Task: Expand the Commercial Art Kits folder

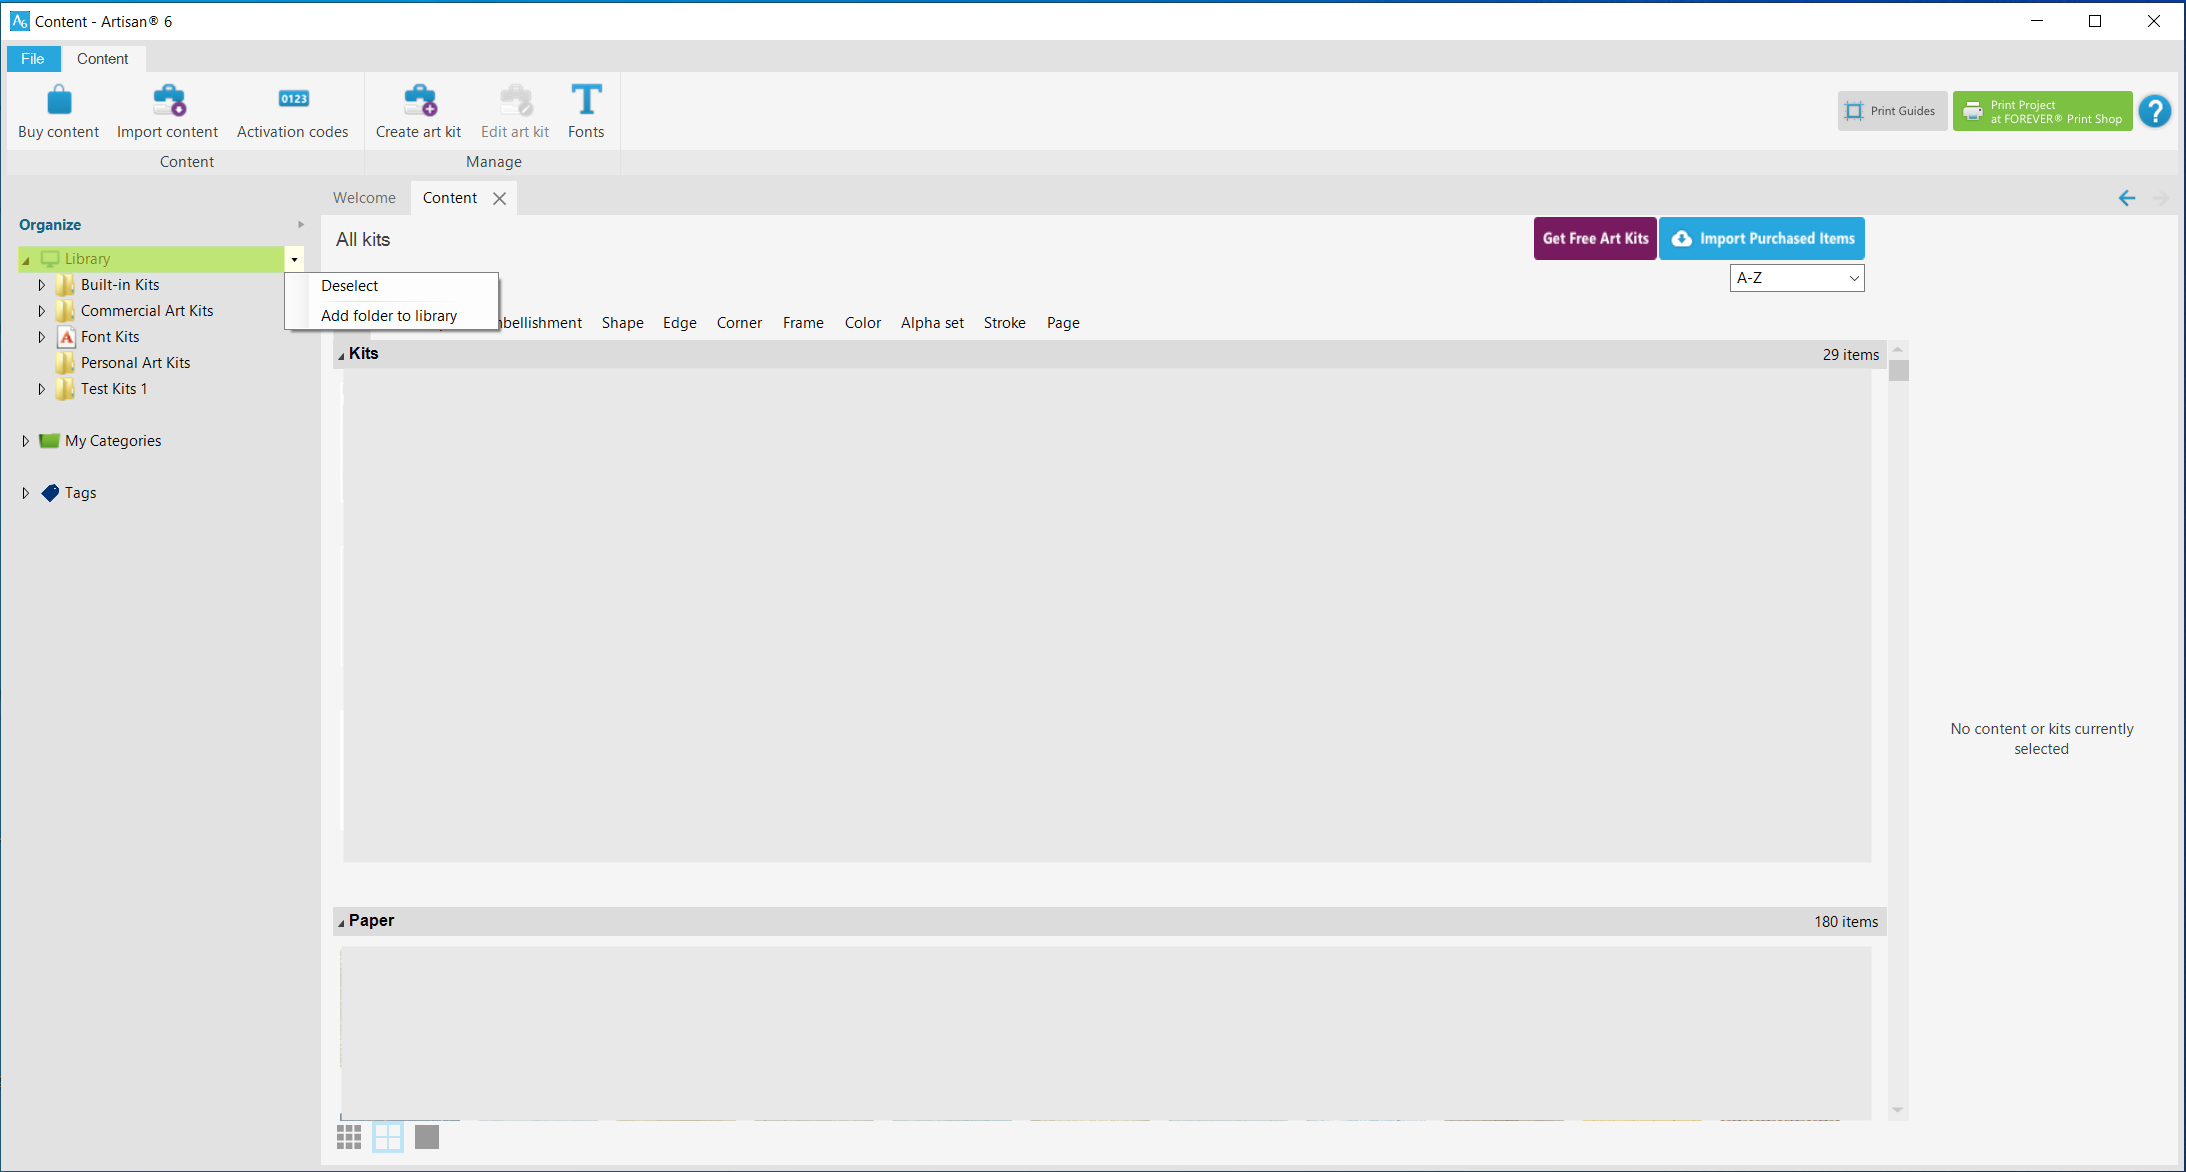Action: click(x=42, y=311)
